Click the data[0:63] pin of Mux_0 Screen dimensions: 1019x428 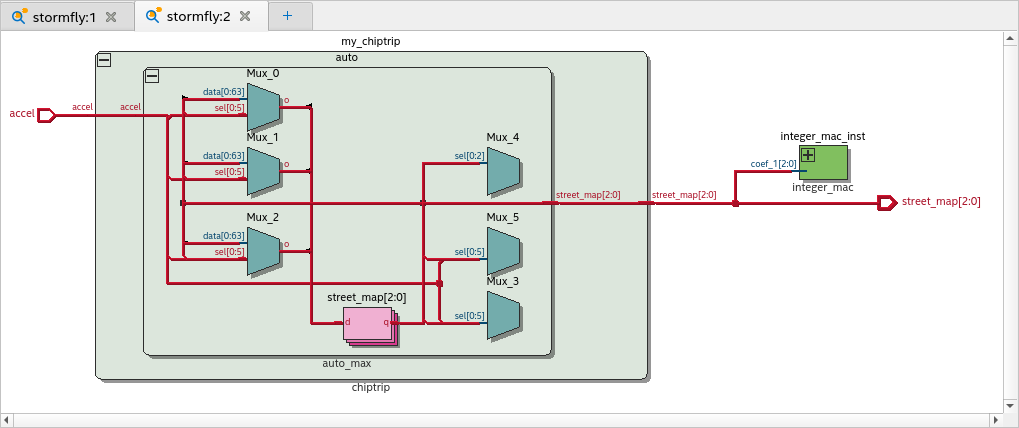point(224,92)
